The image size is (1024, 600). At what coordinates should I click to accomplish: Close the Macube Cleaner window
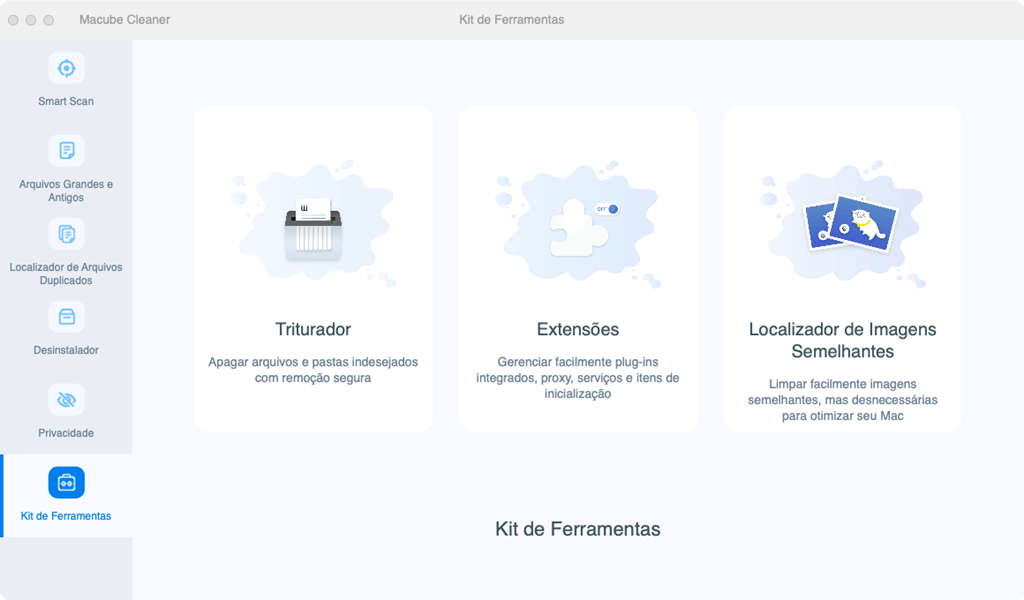[x=13, y=20]
